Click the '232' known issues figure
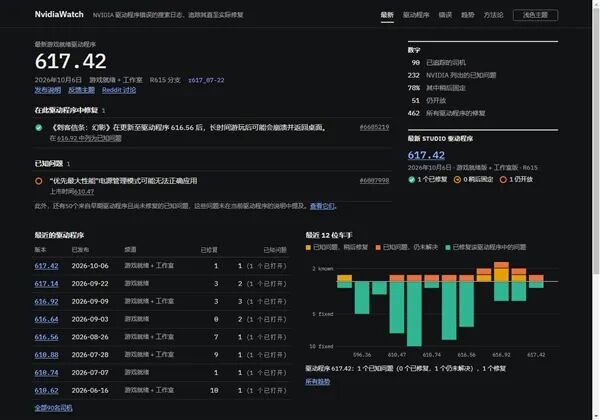Image resolution: width=600 pixels, height=420 pixels. 414,75
